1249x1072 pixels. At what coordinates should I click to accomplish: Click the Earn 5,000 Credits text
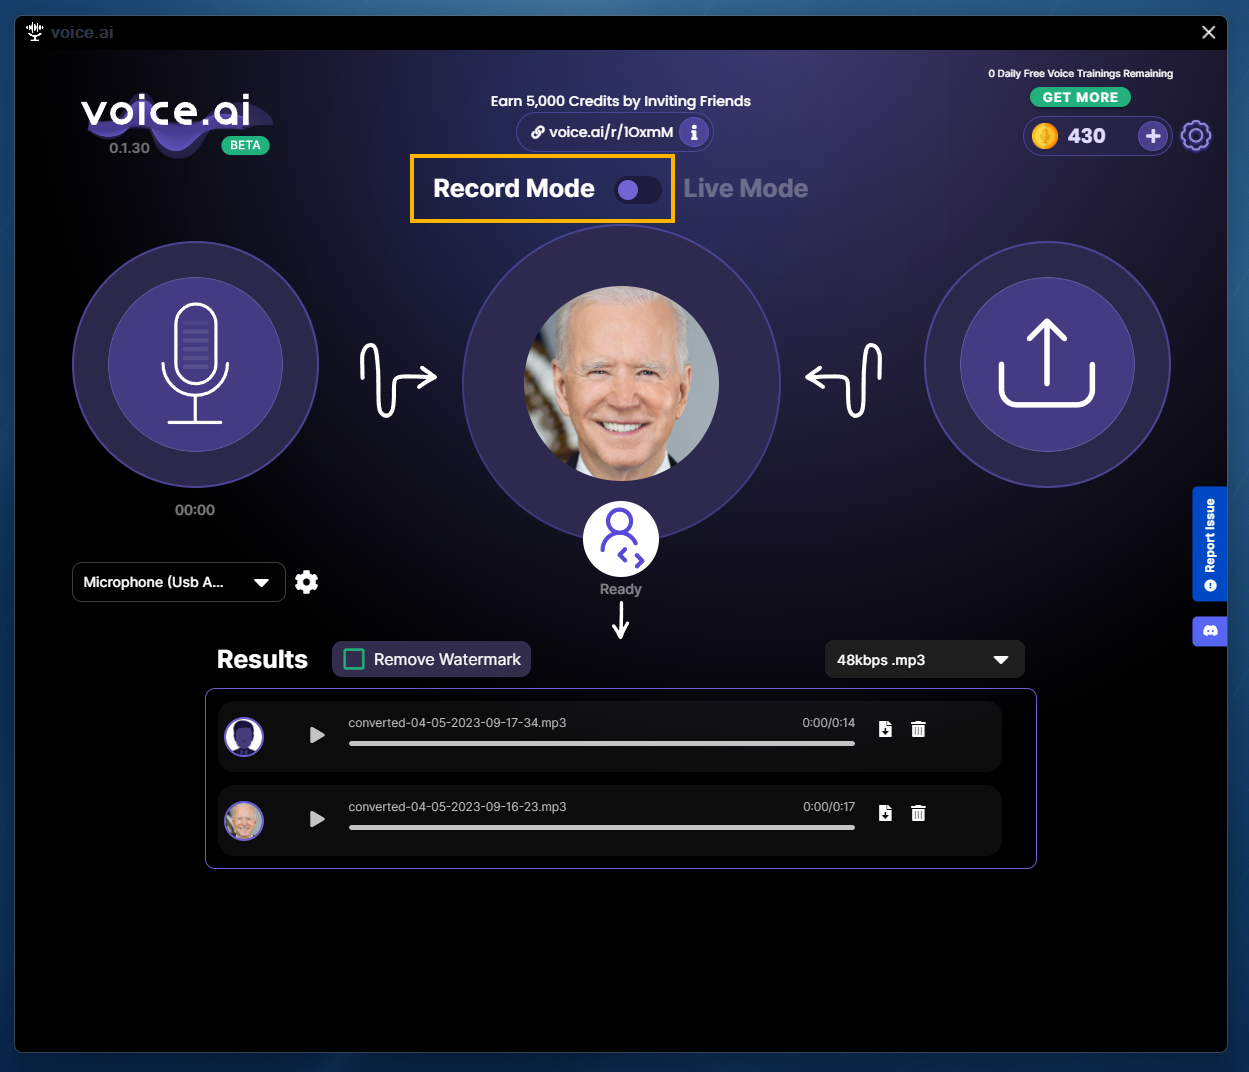(621, 101)
